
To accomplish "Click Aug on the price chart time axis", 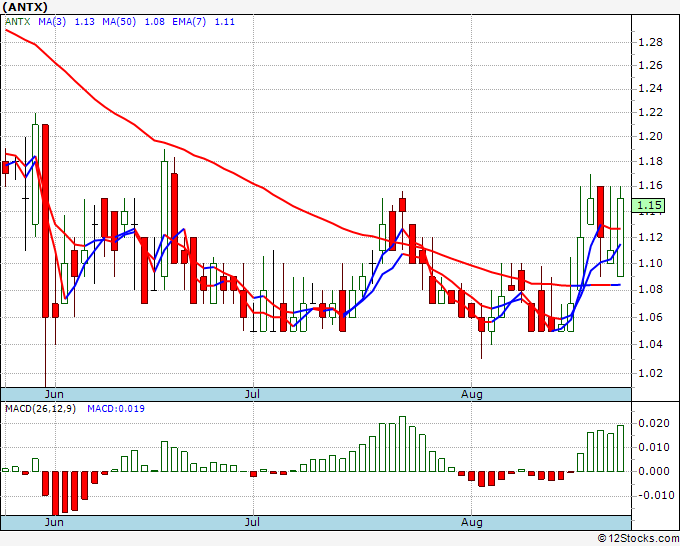I will (x=471, y=394).
